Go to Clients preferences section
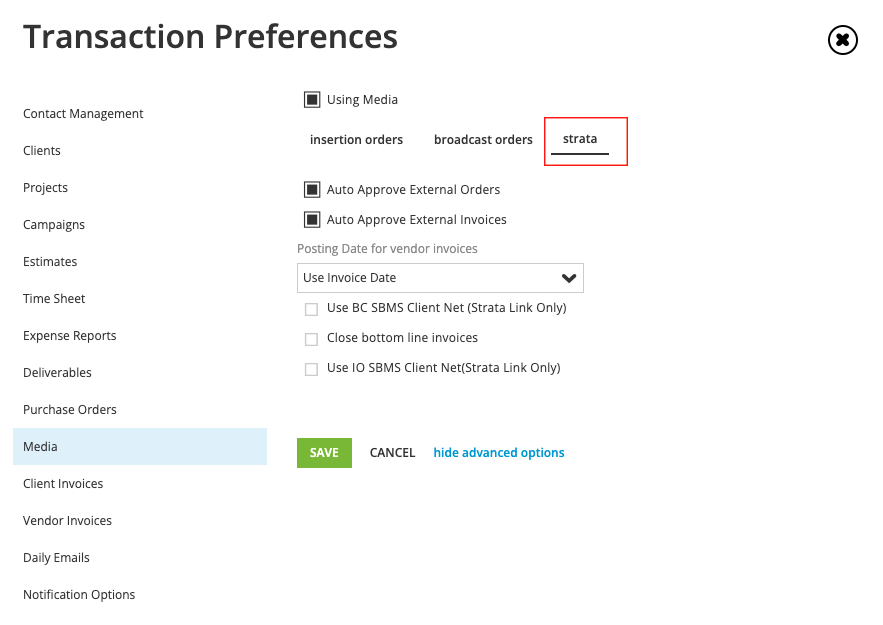This screenshot has width=883, height=625. tap(42, 151)
